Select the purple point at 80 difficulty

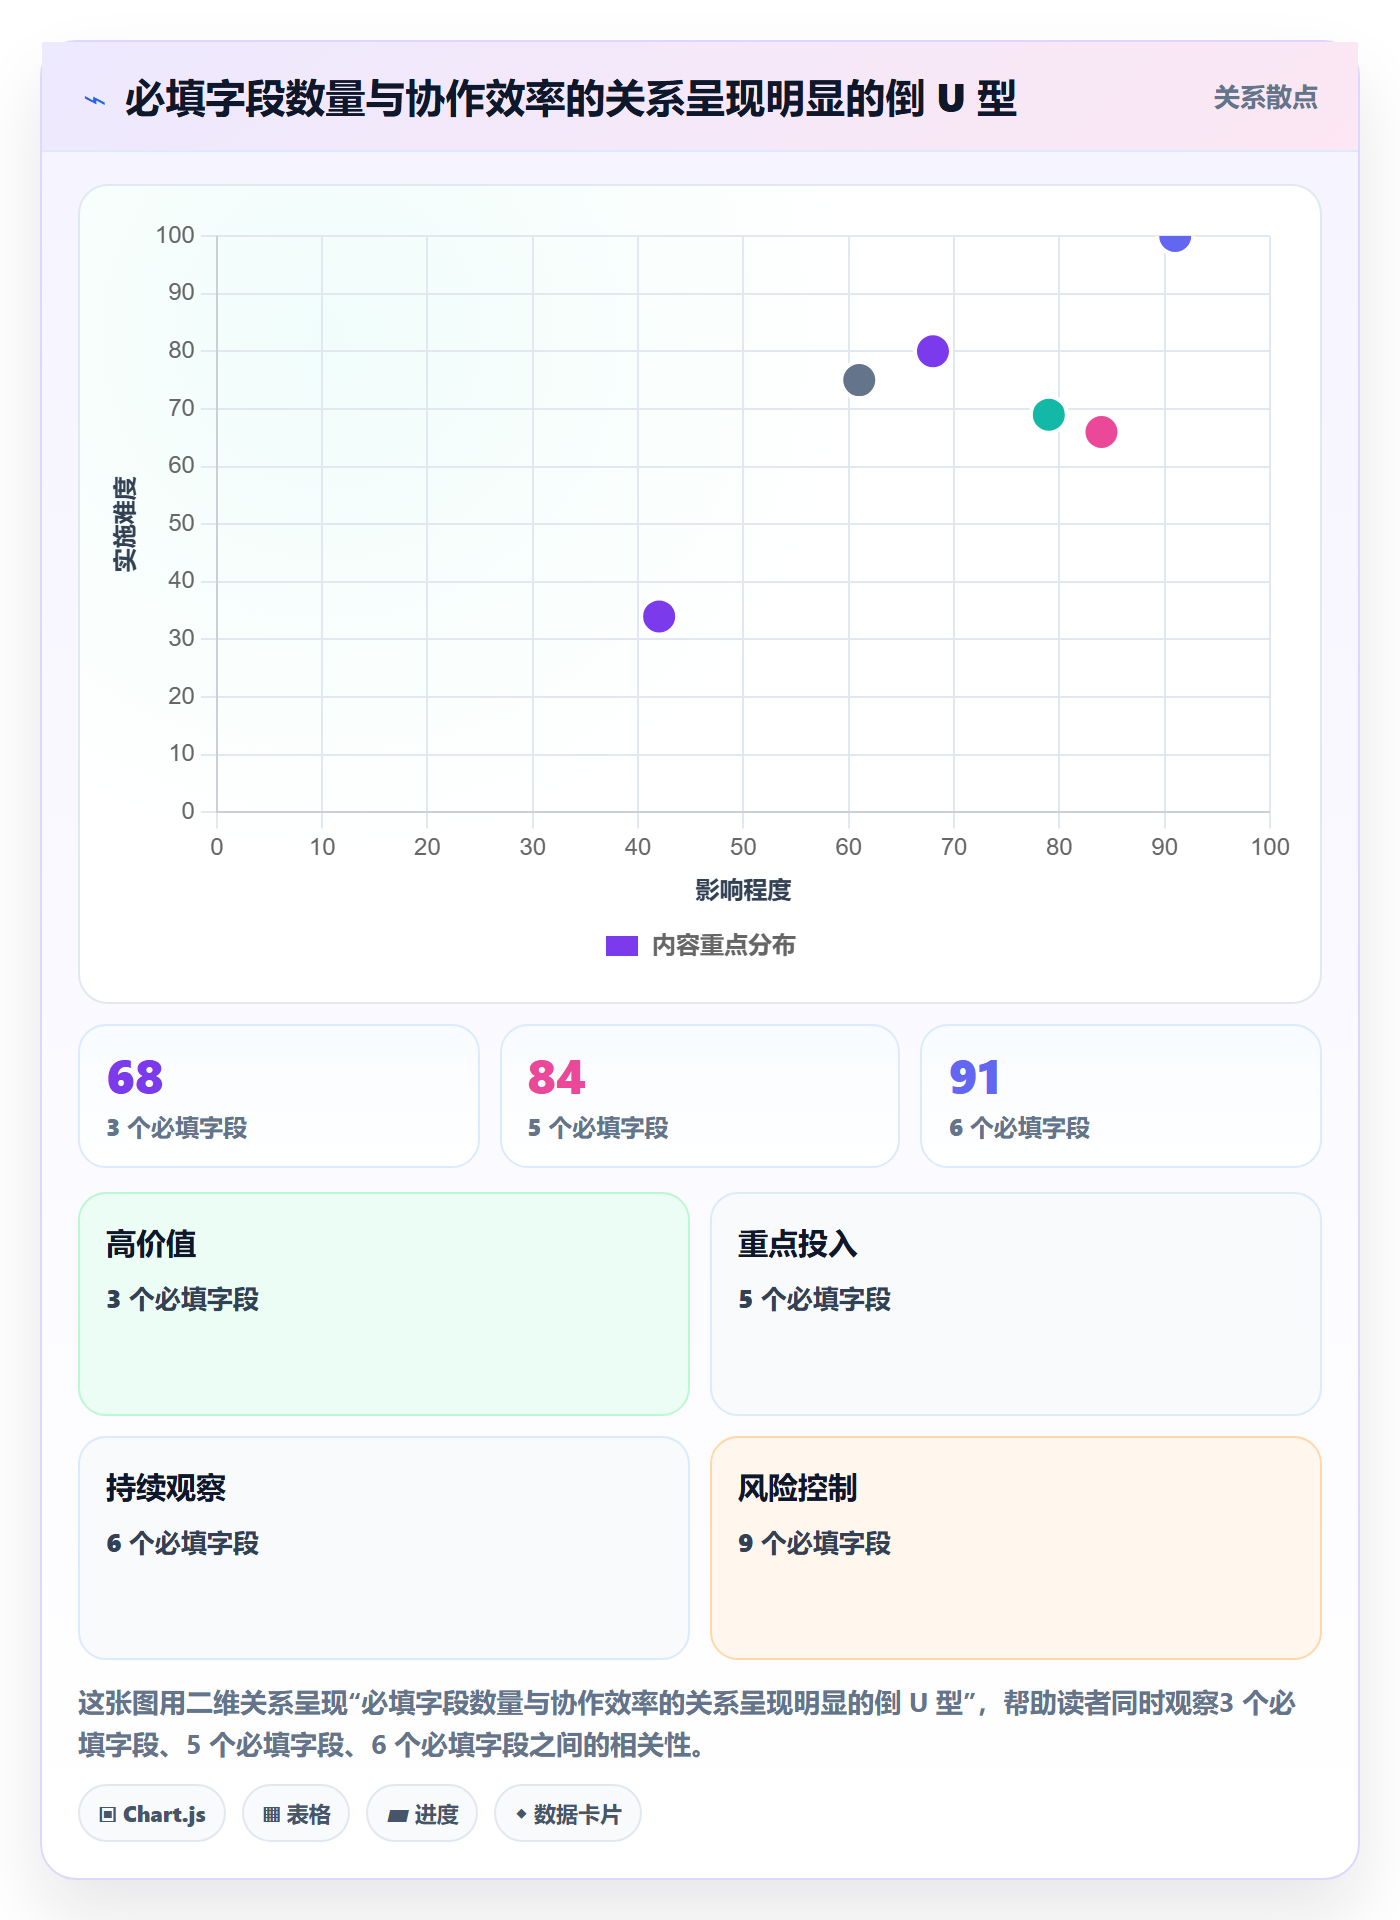pyautogui.click(x=933, y=351)
